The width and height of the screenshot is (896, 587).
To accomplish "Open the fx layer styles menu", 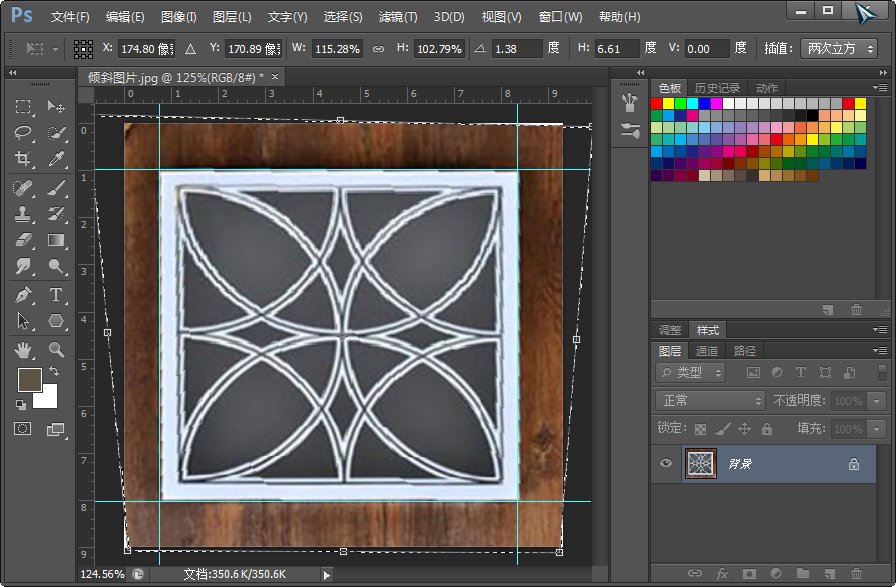I will point(722,573).
